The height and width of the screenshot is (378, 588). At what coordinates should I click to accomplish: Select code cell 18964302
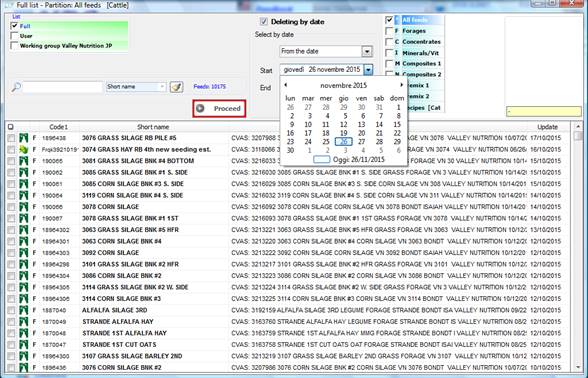tap(56, 230)
